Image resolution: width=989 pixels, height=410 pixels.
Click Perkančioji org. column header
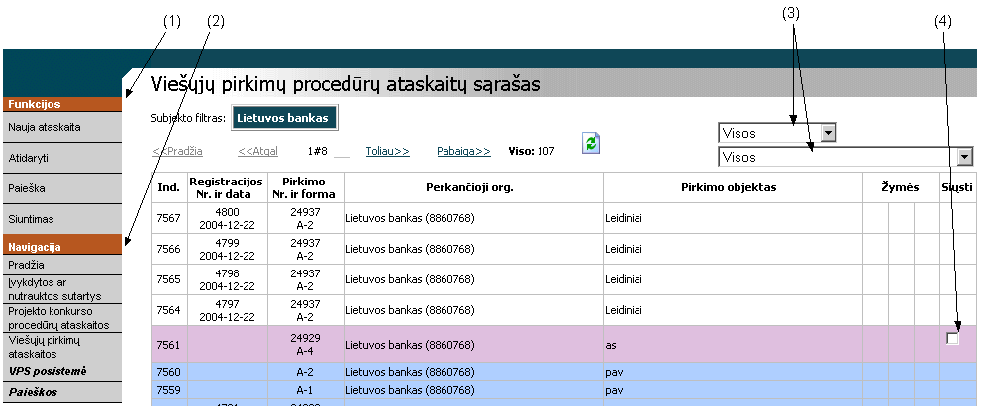point(474,187)
